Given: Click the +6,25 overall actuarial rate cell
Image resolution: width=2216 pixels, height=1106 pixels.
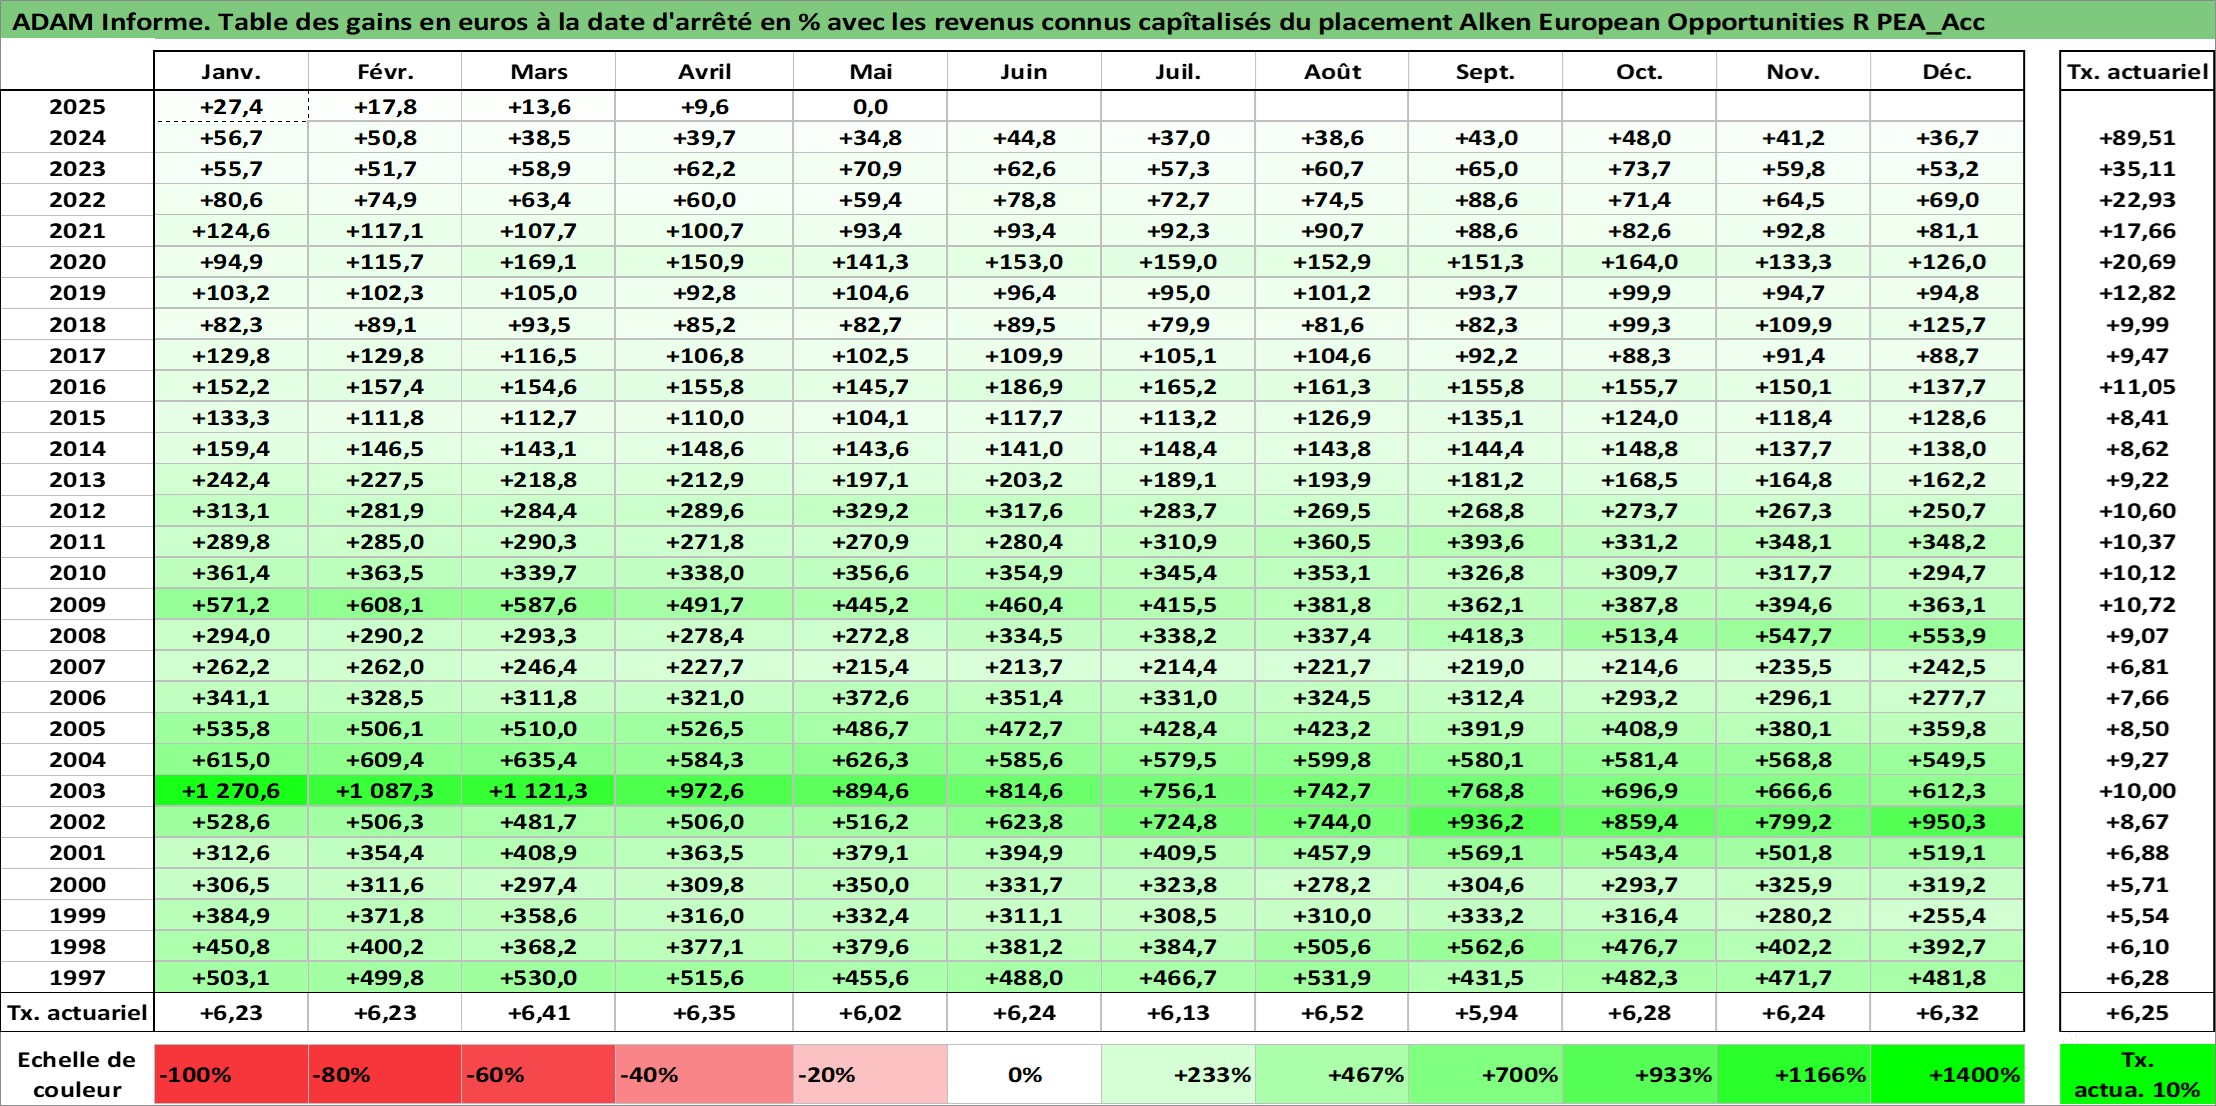Looking at the screenshot, I should click(2137, 1013).
